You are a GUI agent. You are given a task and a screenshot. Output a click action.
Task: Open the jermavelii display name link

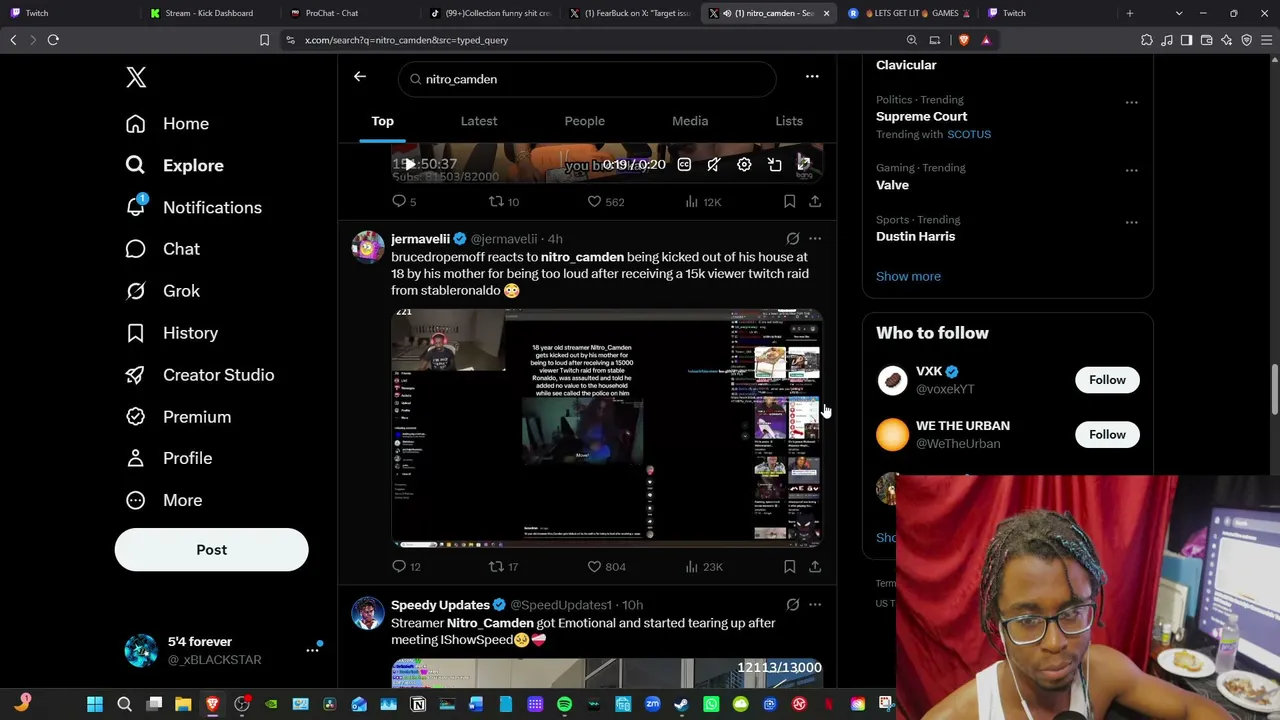click(x=420, y=239)
